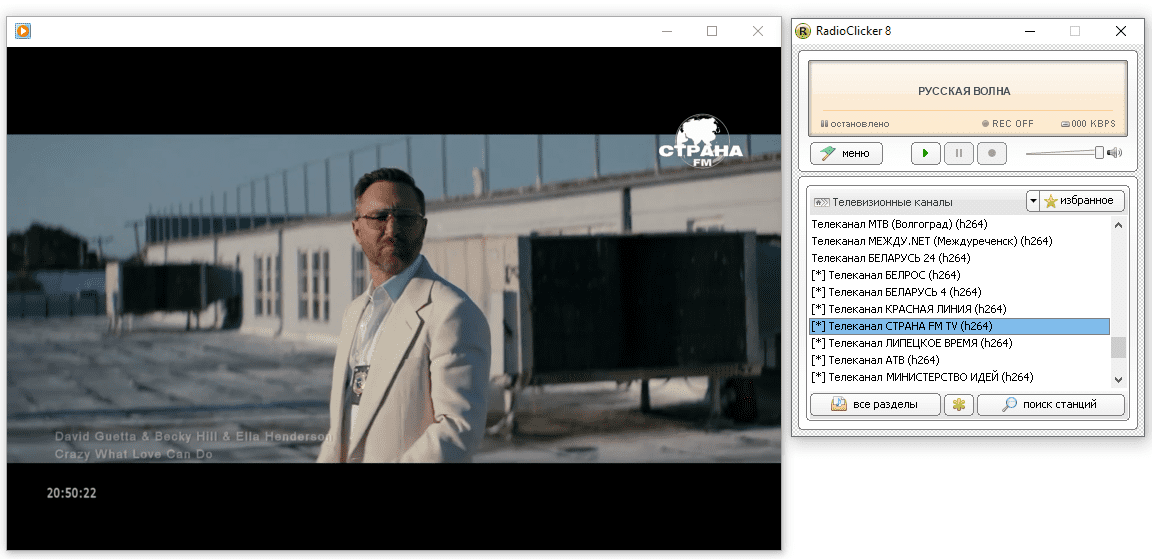The height and width of the screenshot is (559, 1152).
Task: Select Телеканал БЕЛАРУСЬ 4 channel
Action: (960, 292)
